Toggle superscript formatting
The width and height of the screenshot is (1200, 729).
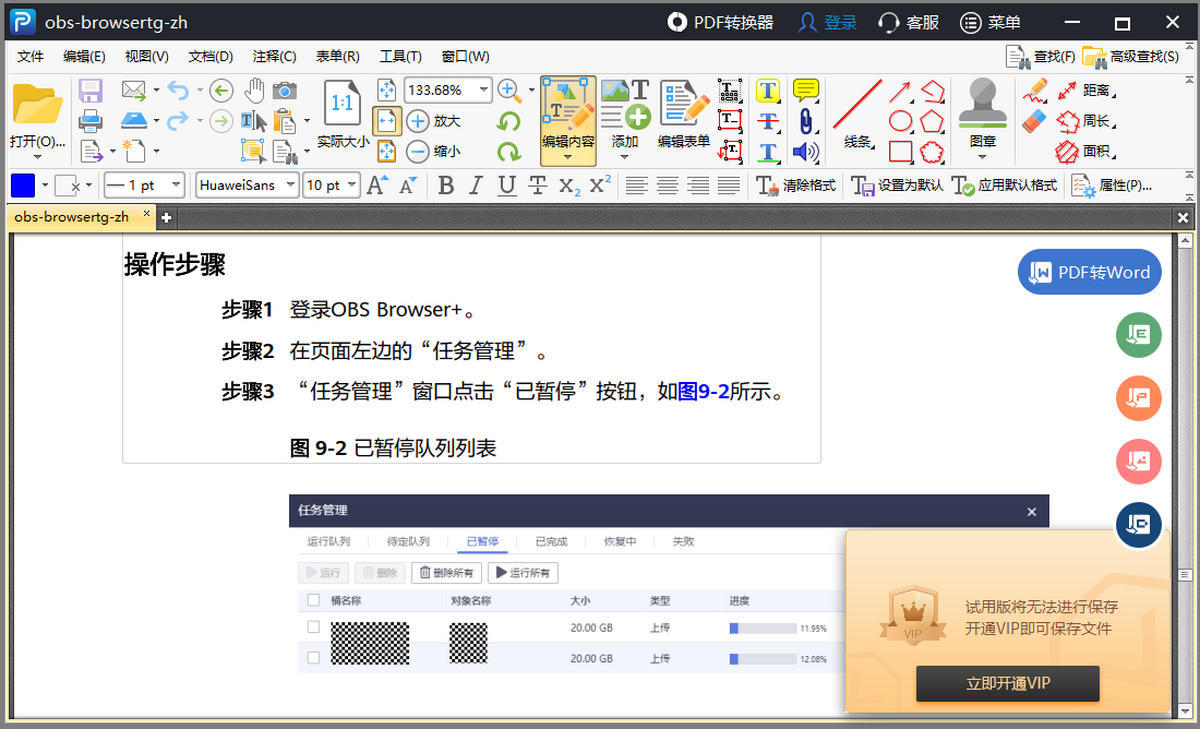pyautogui.click(x=600, y=185)
